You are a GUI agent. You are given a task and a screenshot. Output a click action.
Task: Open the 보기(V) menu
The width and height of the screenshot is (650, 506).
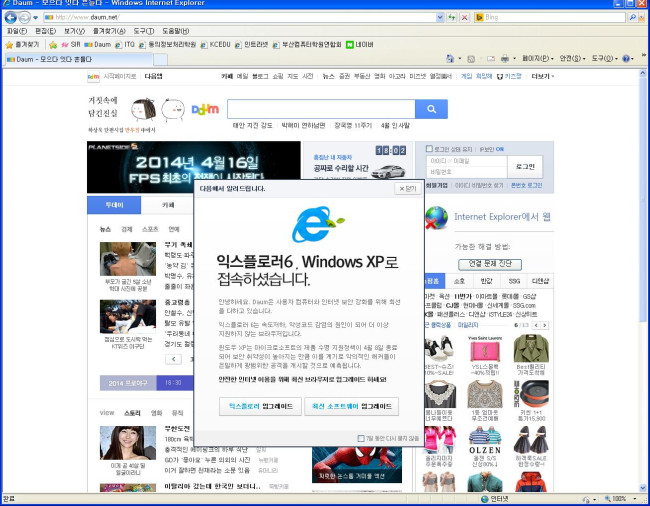74,31
